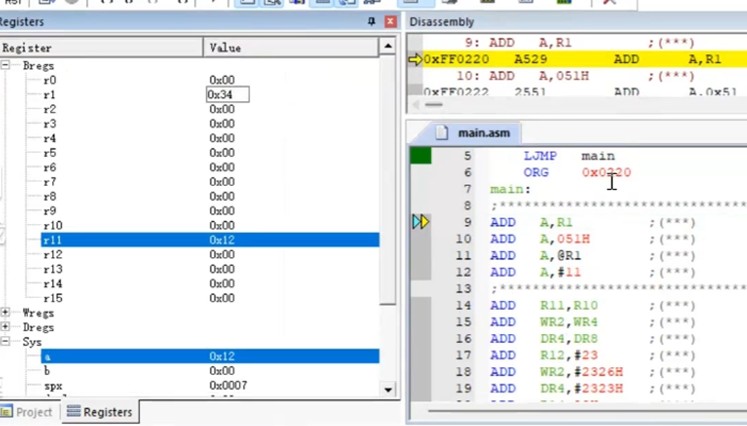Collapse the Sys register group
Viewport: 747px width, 426px height.
6,342
